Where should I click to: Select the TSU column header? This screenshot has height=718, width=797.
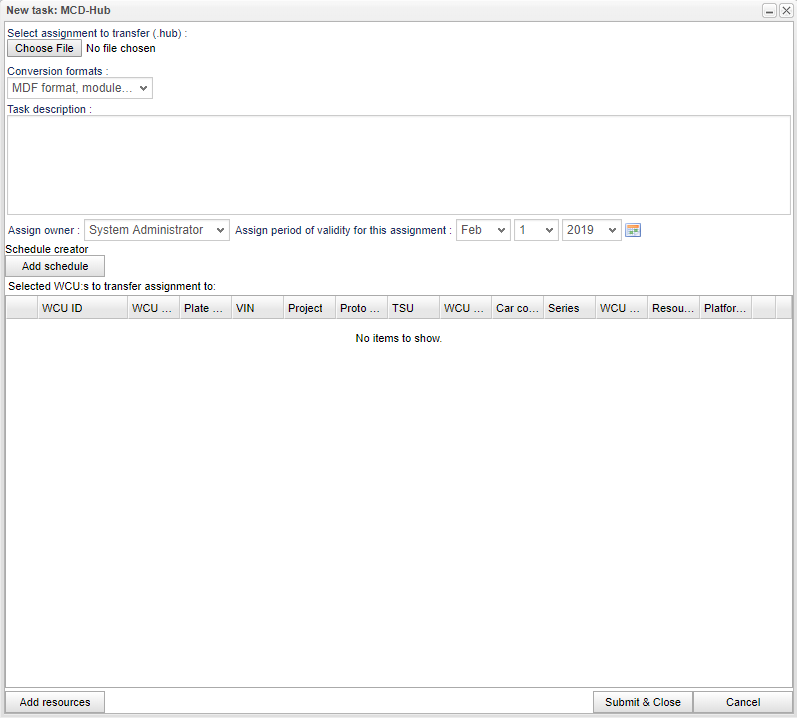413,308
